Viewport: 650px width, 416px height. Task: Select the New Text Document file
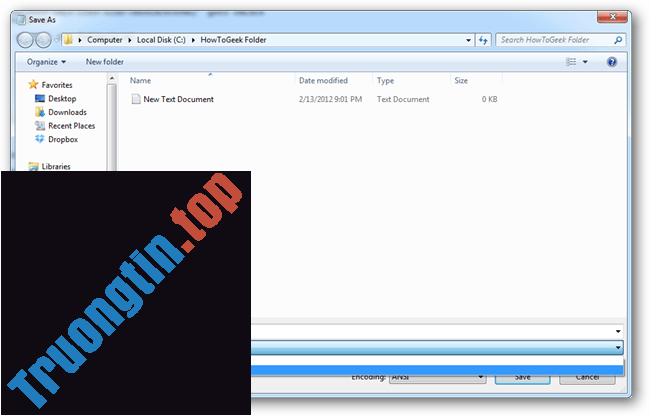click(x=178, y=99)
